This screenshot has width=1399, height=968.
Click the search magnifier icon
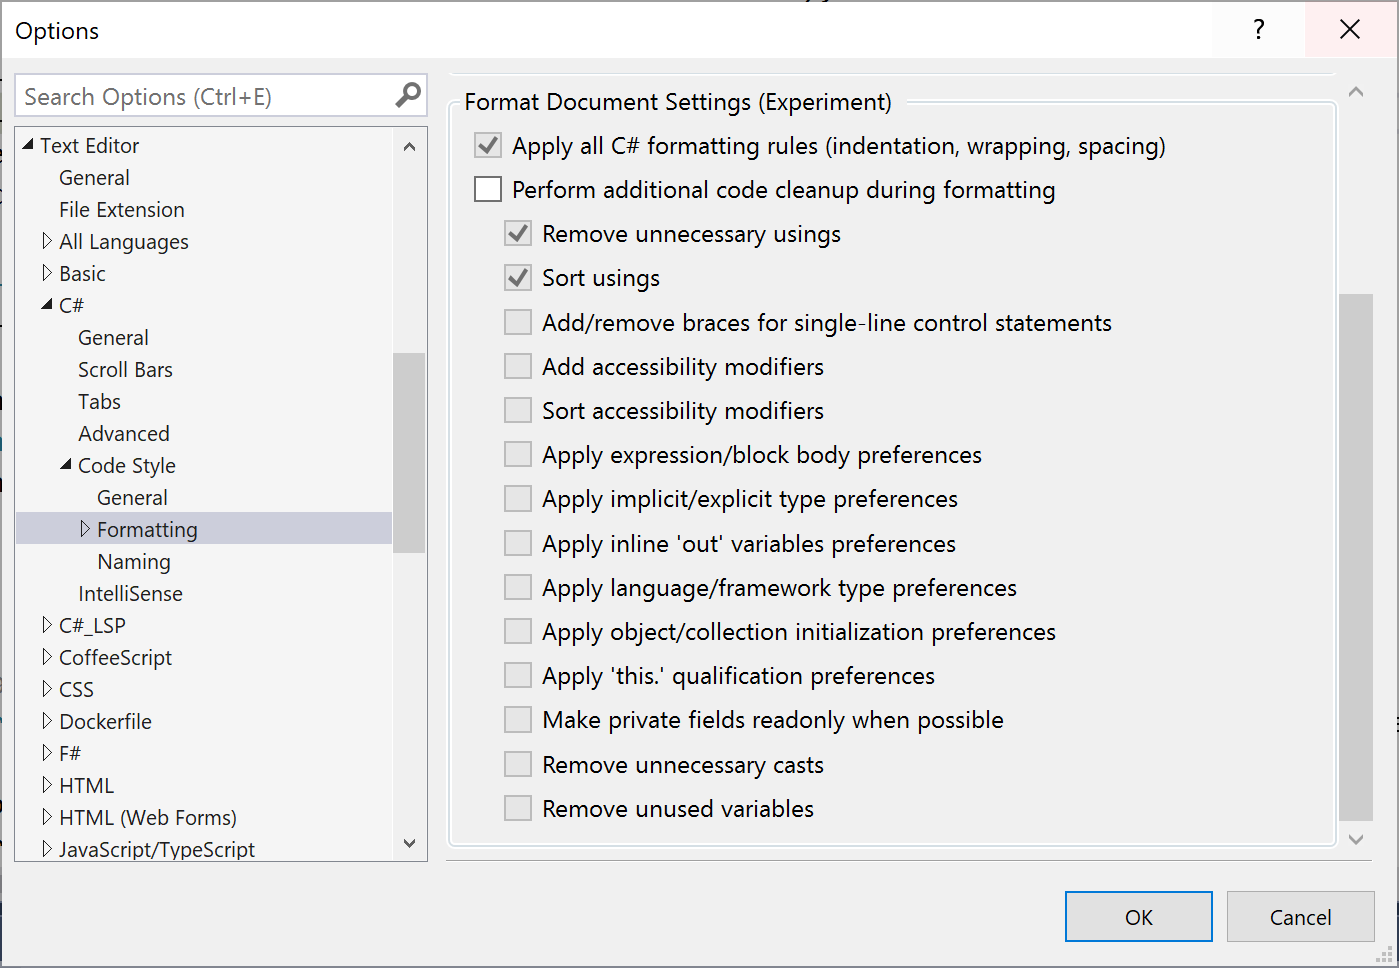[x=408, y=95]
